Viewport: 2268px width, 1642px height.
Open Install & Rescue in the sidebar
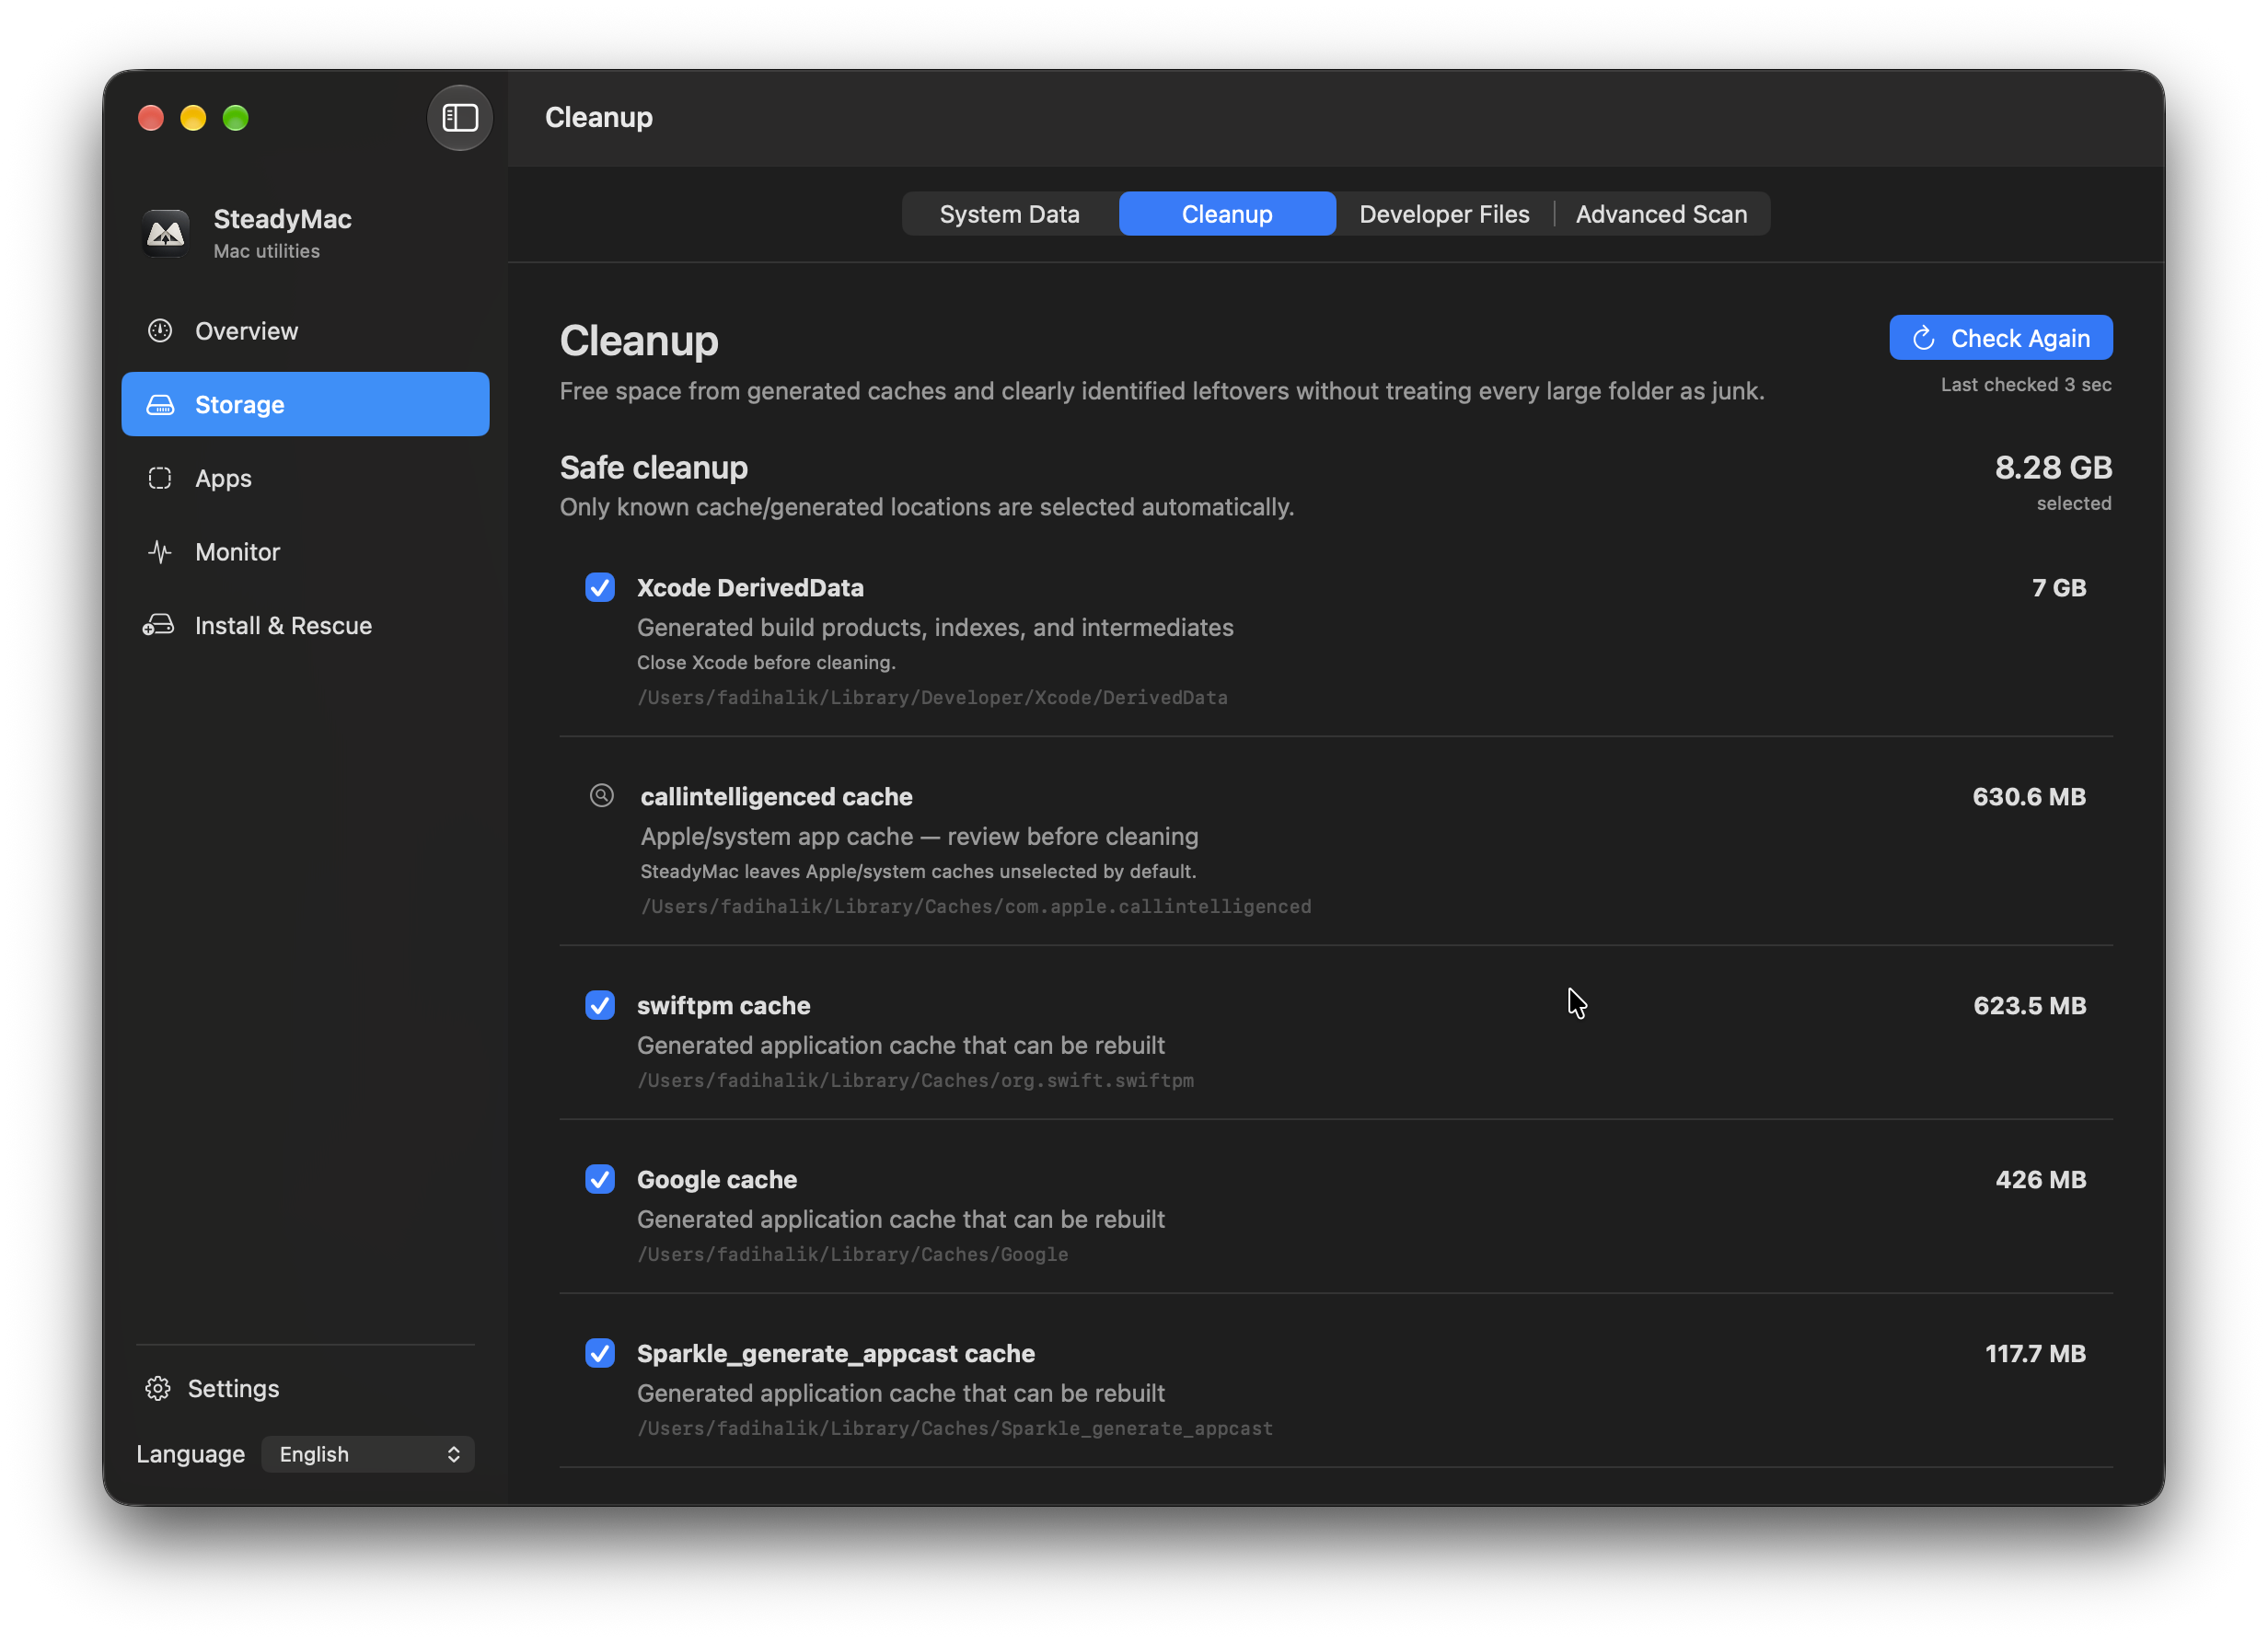click(305, 625)
